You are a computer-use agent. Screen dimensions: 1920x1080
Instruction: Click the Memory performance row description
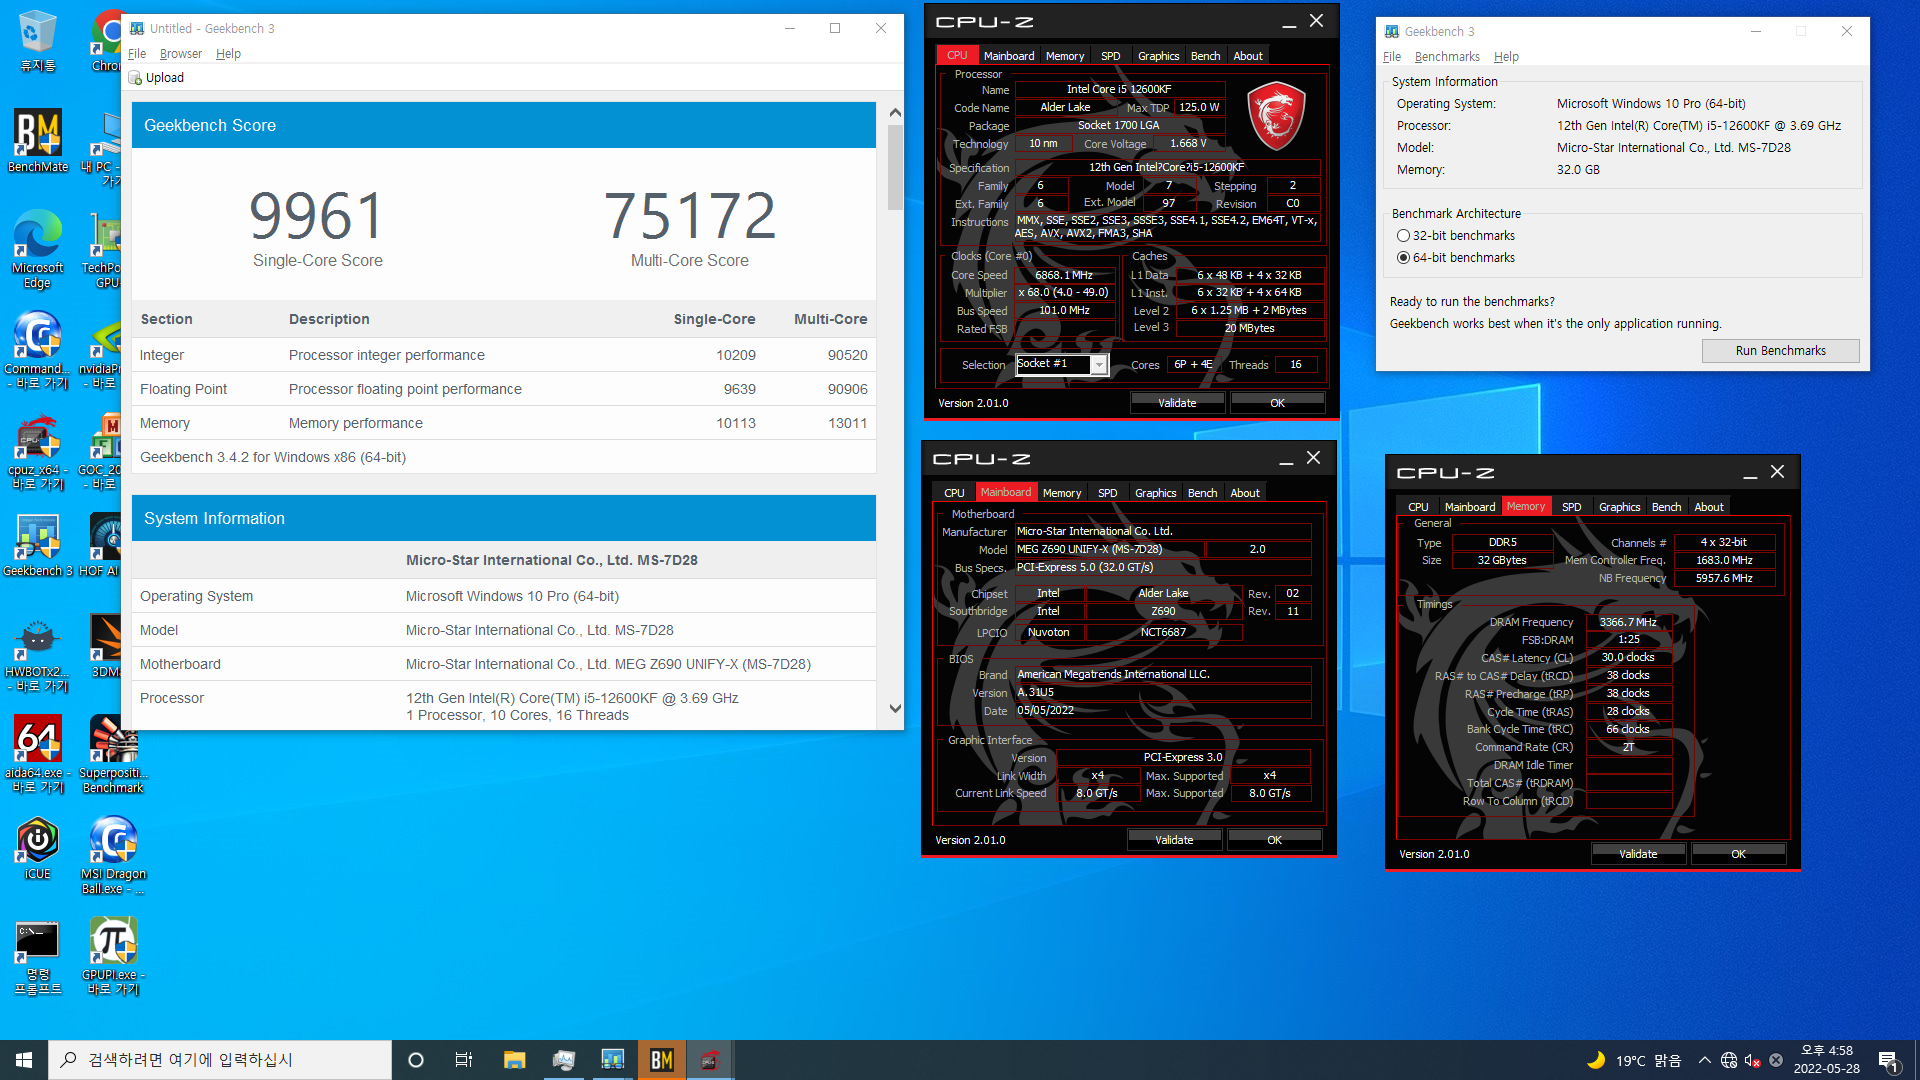click(355, 424)
